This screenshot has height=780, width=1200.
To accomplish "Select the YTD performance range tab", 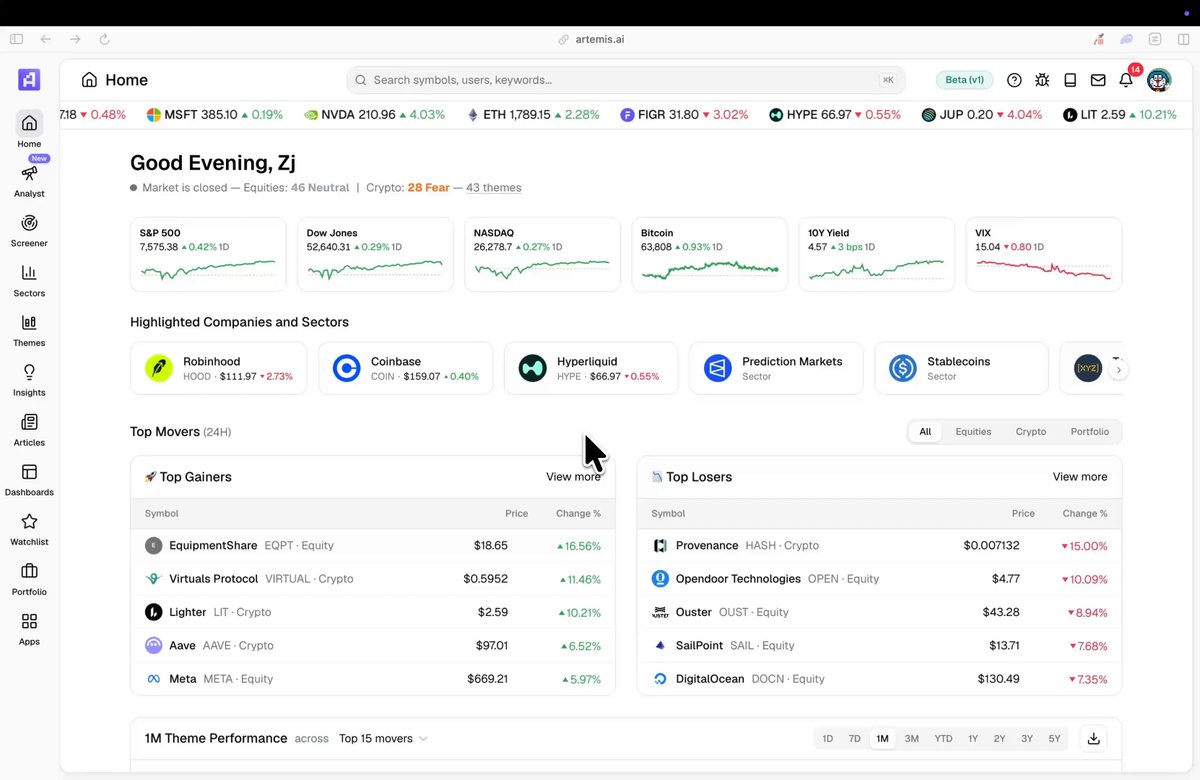I will [x=943, y=739].
